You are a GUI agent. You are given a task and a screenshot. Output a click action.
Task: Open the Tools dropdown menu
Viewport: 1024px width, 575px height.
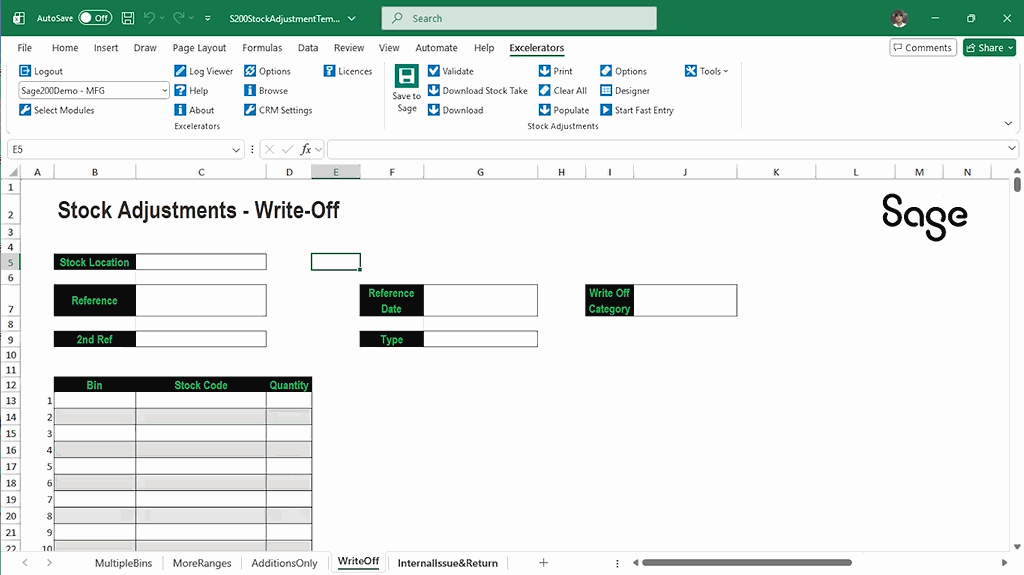[x=707, y=71]
